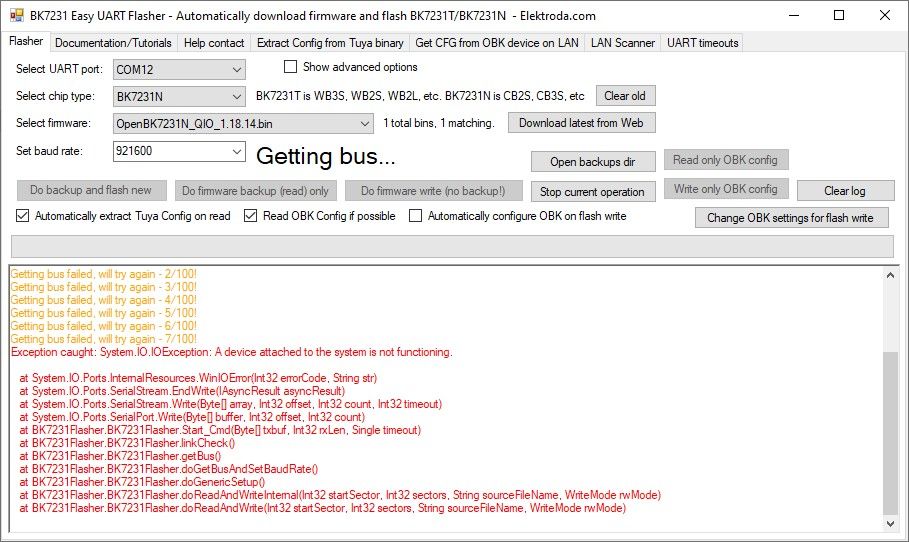Switch to the Help contact tab
The image size is (909, 542).
214,43
